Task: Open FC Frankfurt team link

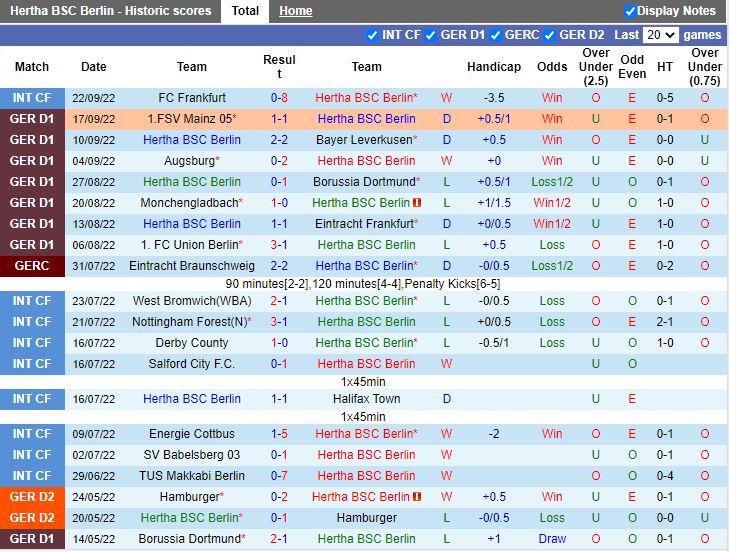Action: pos(192,98)
